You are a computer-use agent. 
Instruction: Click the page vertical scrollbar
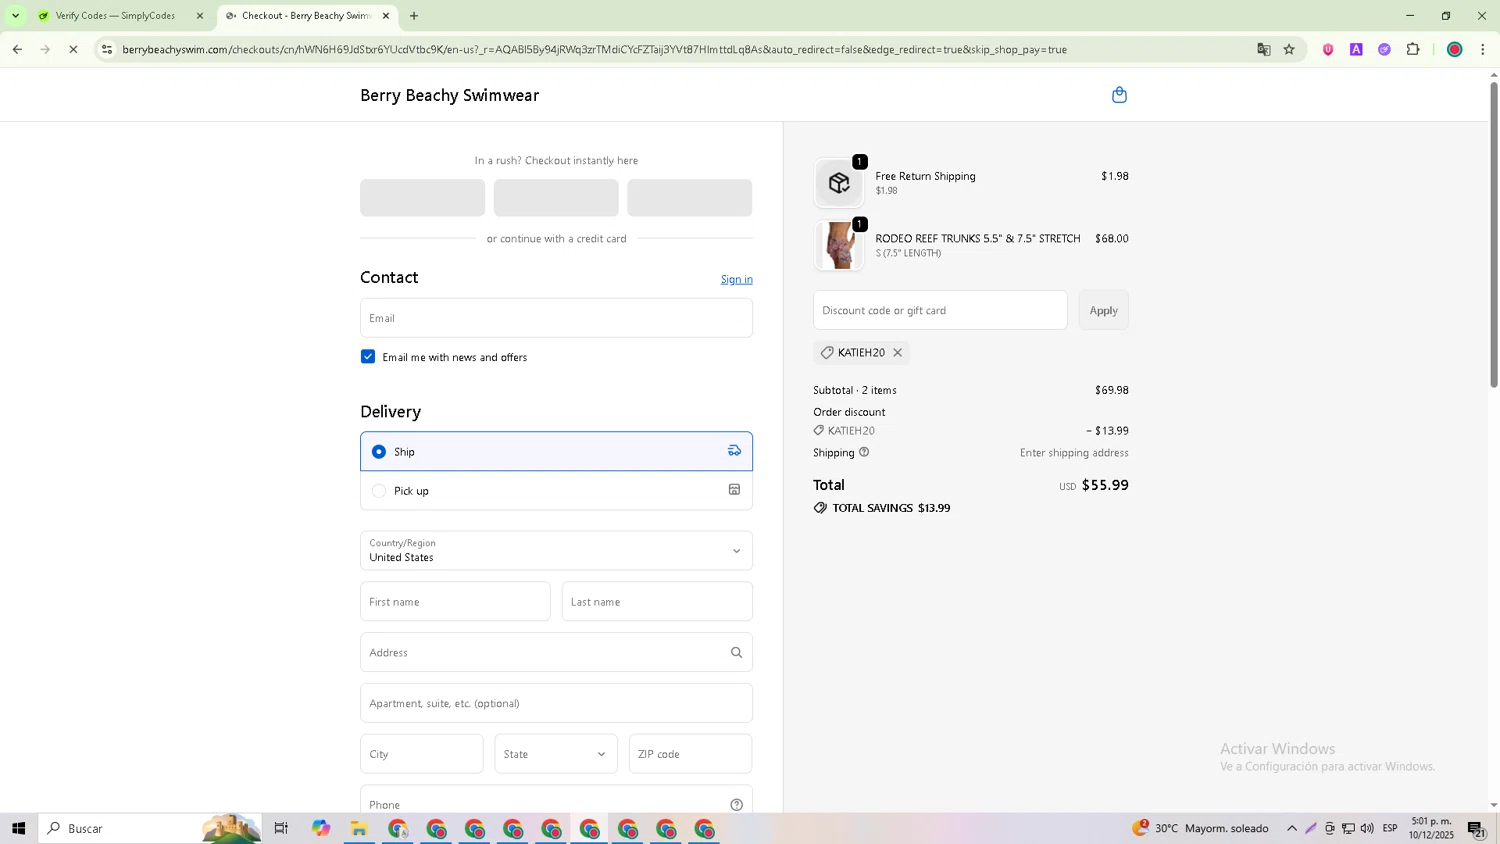coord(1494,235)
